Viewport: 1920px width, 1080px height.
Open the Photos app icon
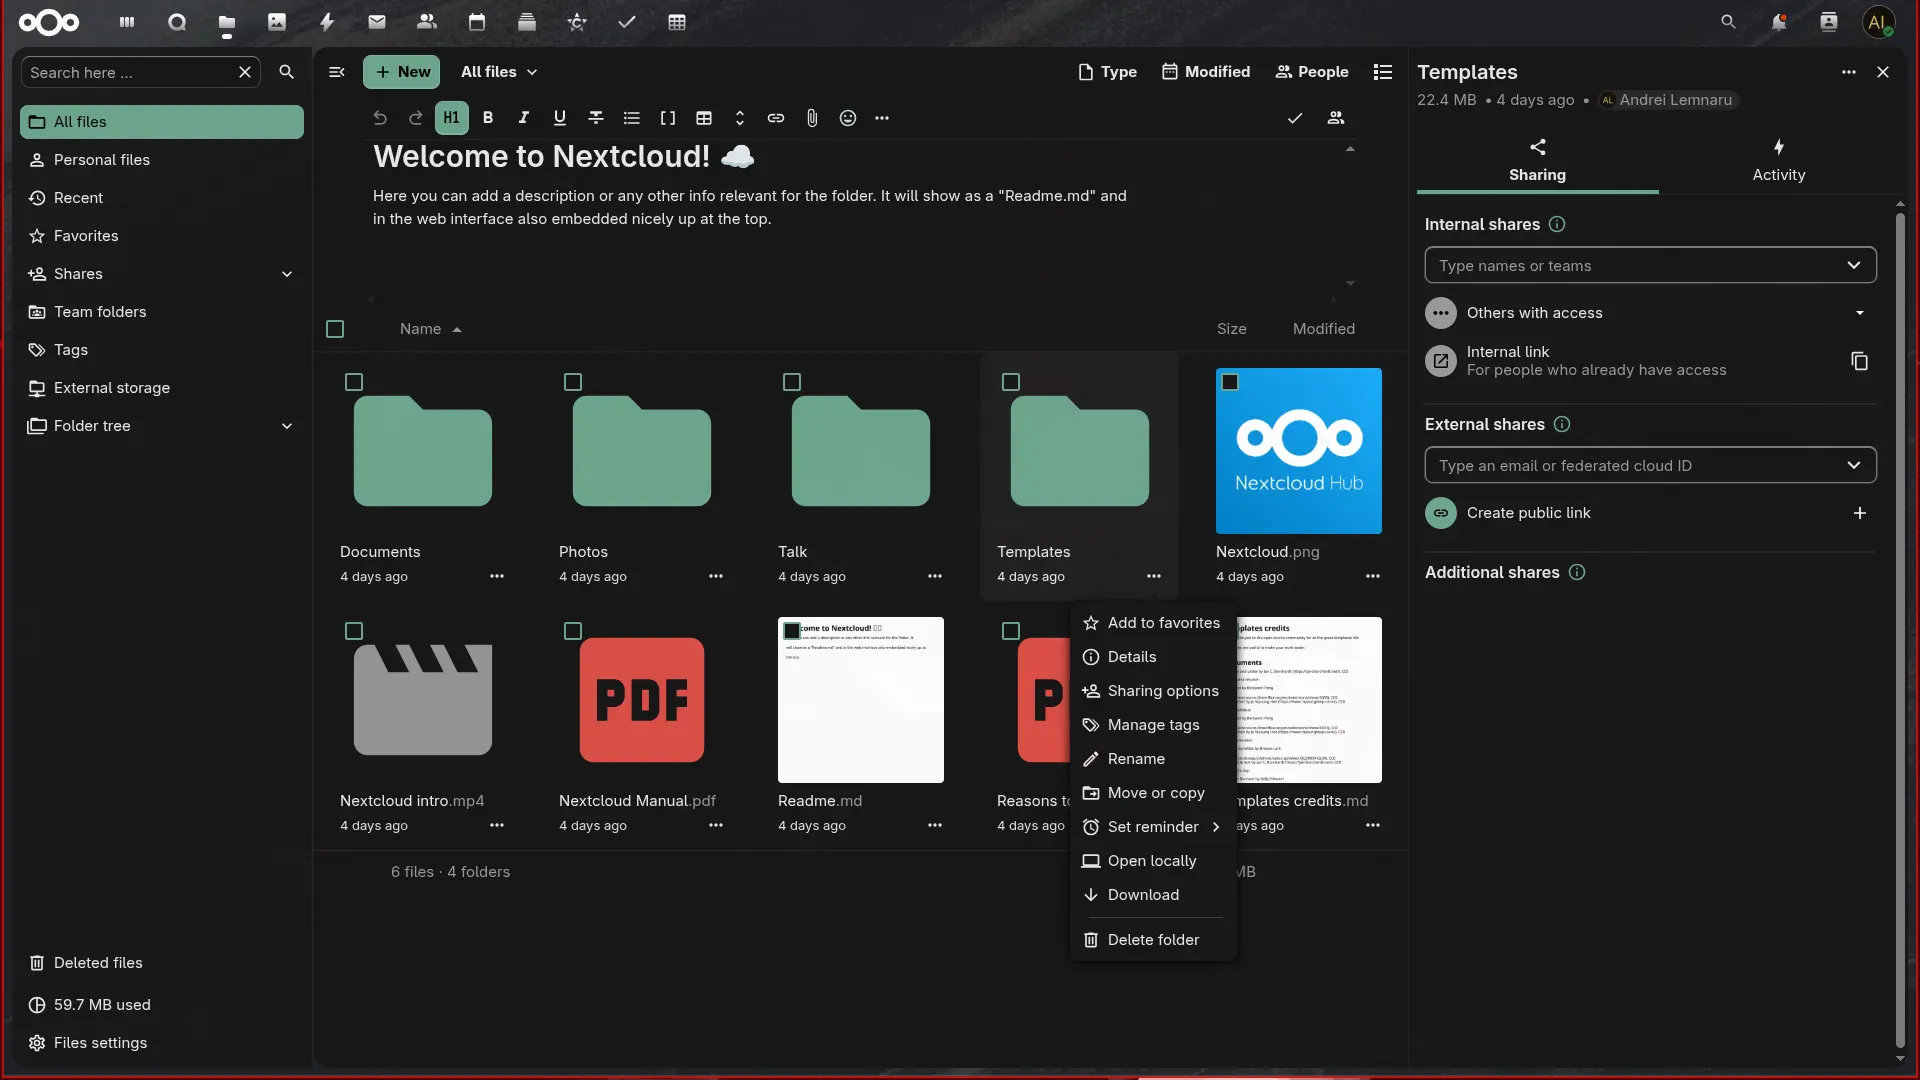click(x=277, y=22)
